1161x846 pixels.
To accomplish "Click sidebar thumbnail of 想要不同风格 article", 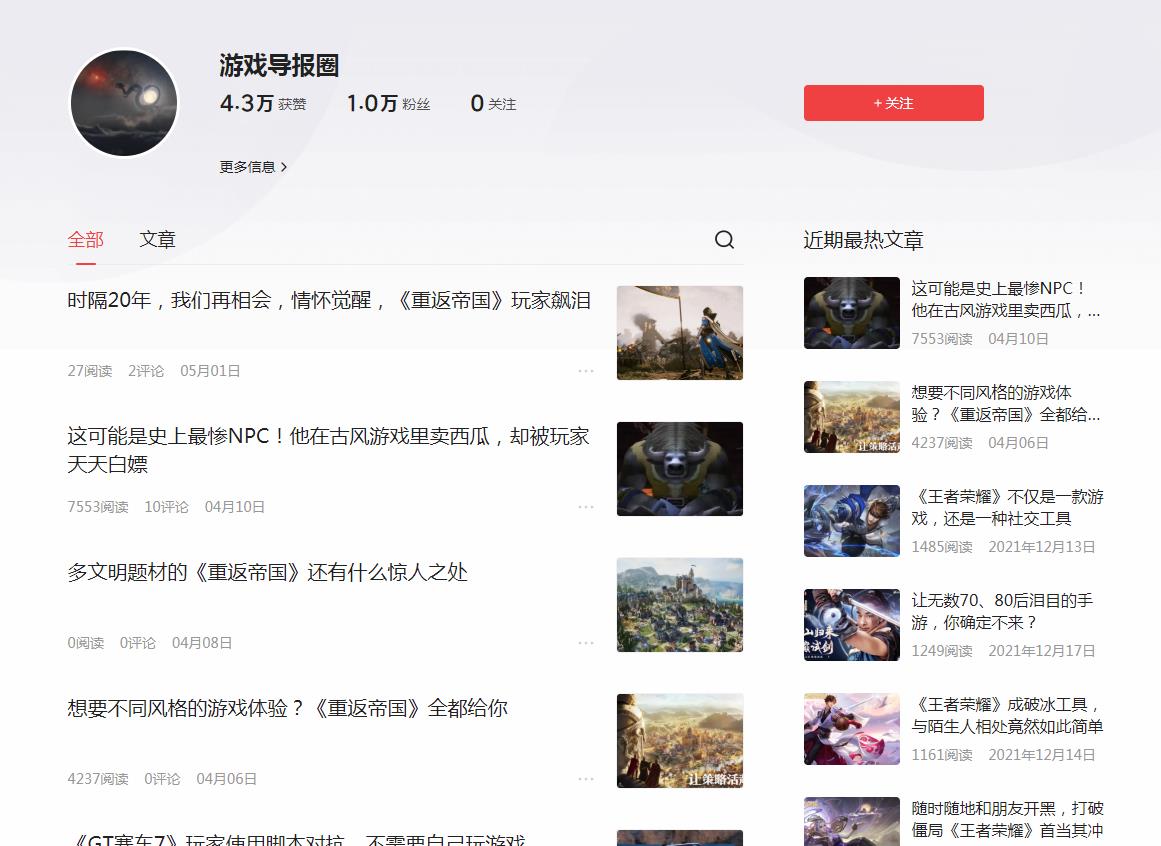I will [x=852, y=417].
